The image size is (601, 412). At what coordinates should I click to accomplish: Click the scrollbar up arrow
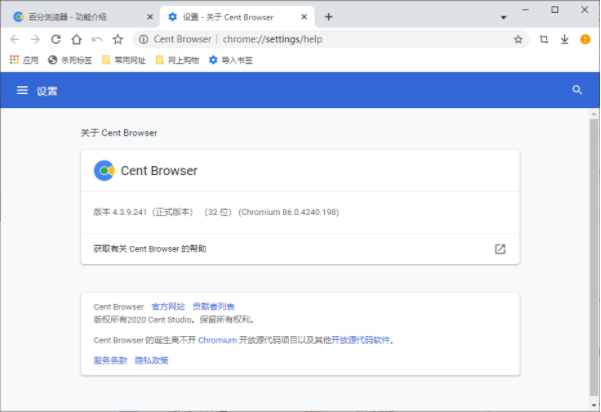[x=594, y=114]
